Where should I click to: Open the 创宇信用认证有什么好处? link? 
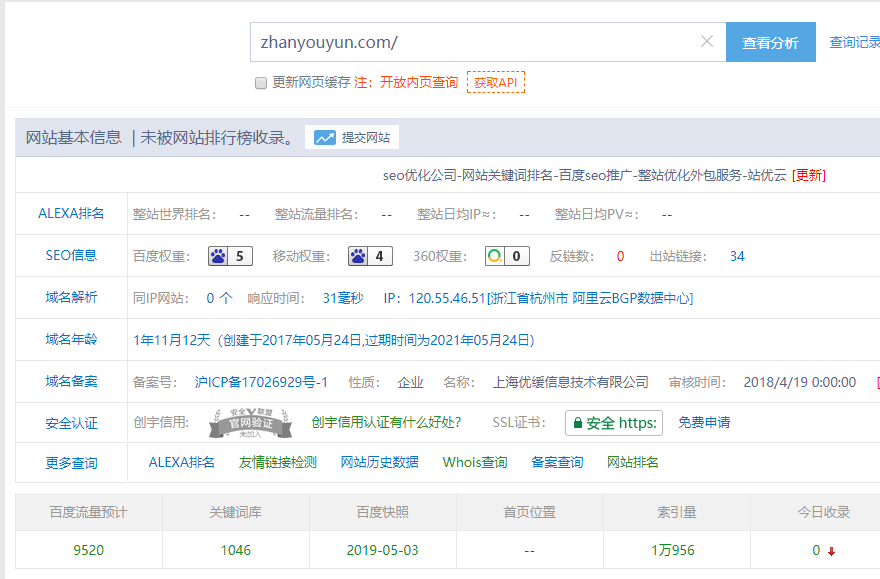pyautogui.click(x=386, y=422)
